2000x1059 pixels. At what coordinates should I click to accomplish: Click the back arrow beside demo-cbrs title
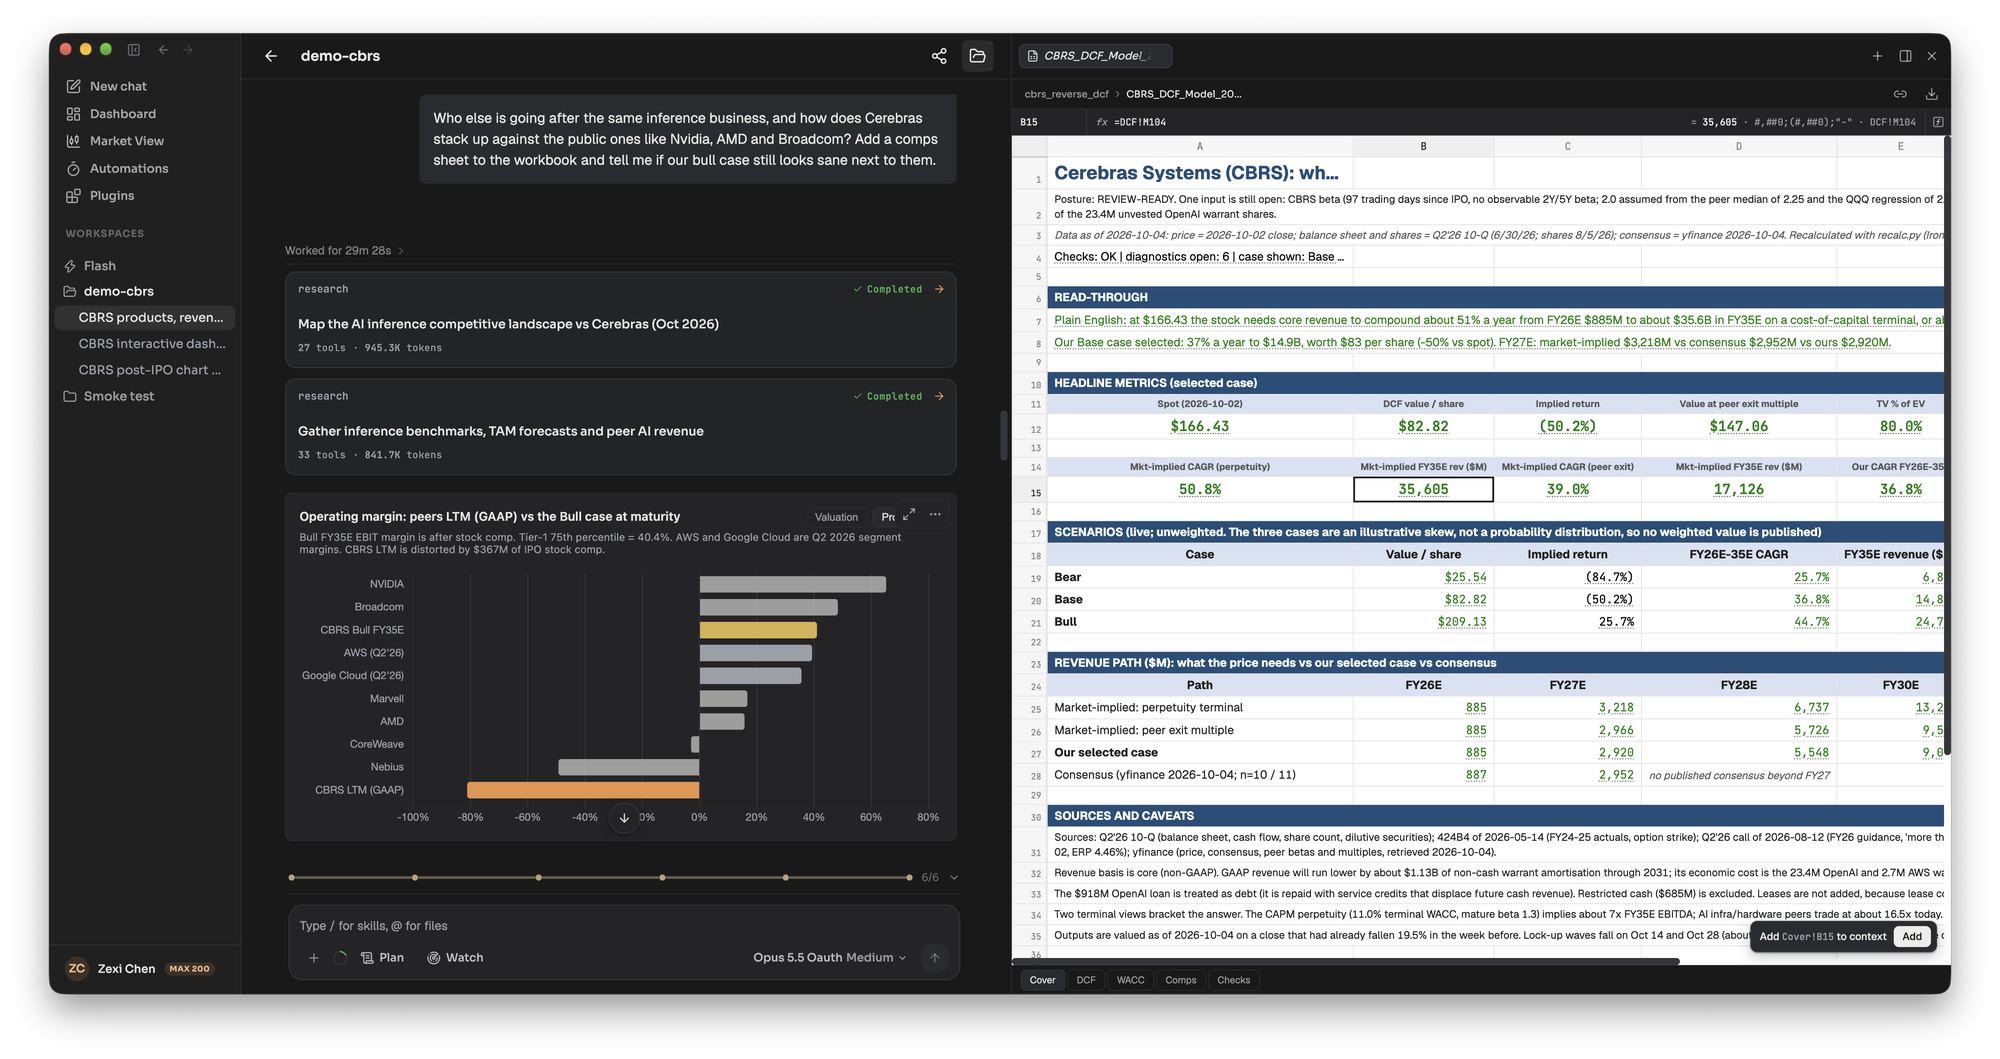[x=270, y=56]
